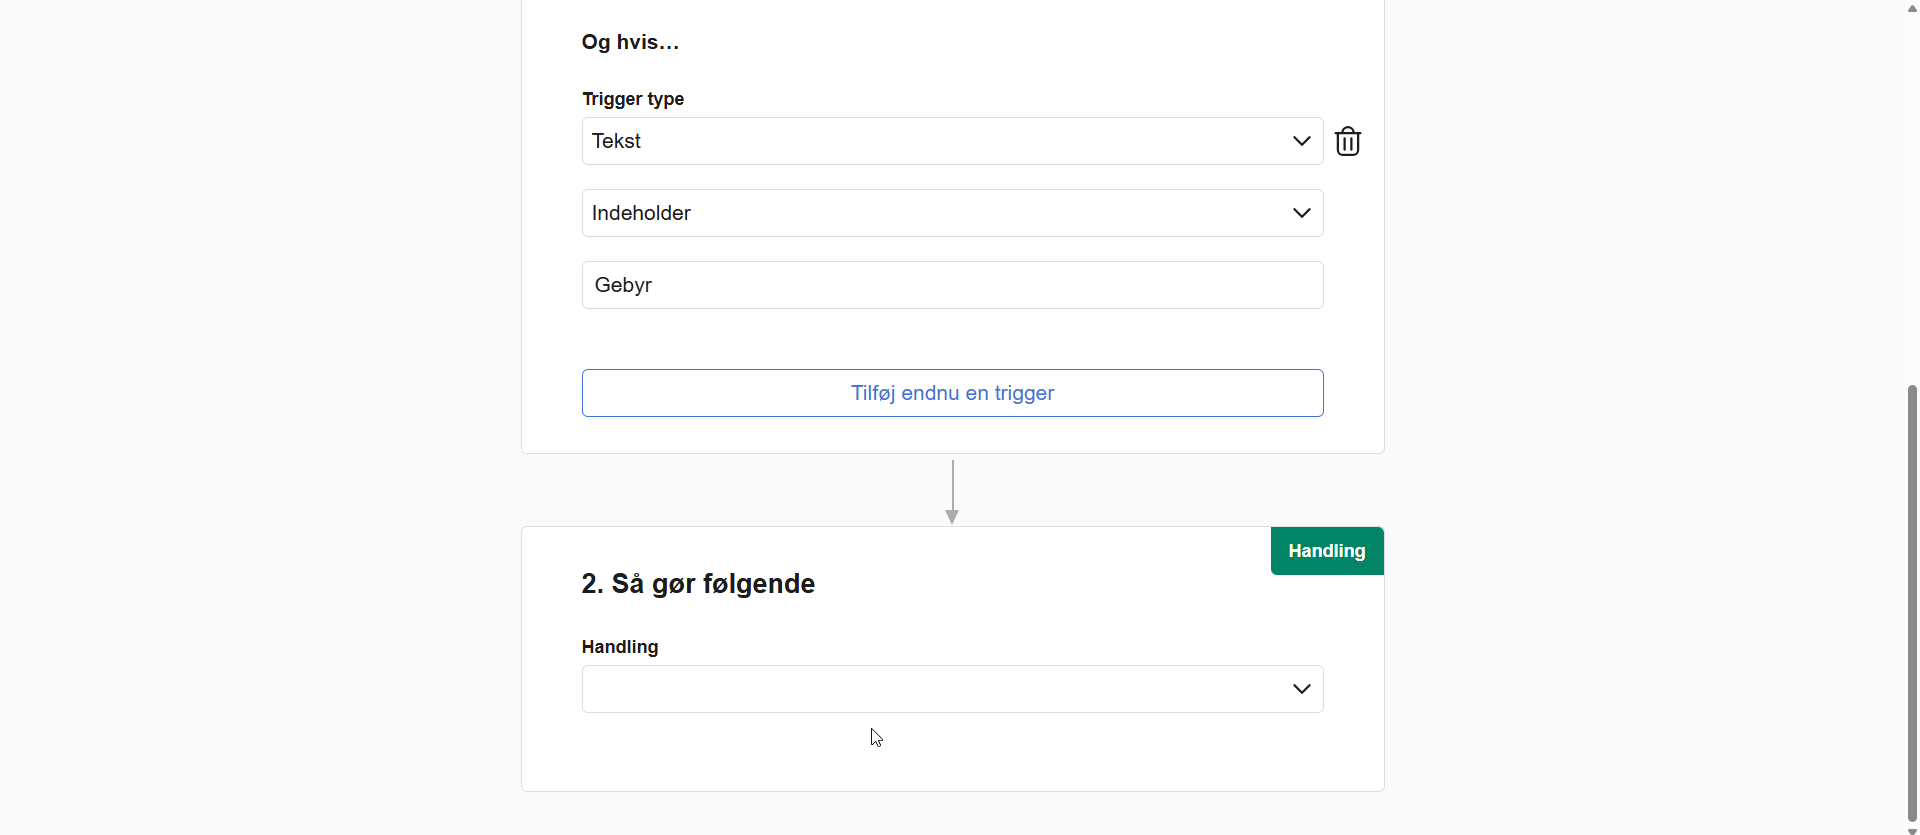The width and height of the screenshot is (1920, 835).
Task: Click the '2. Så gør følgende' heading
Action: [698, 584]
